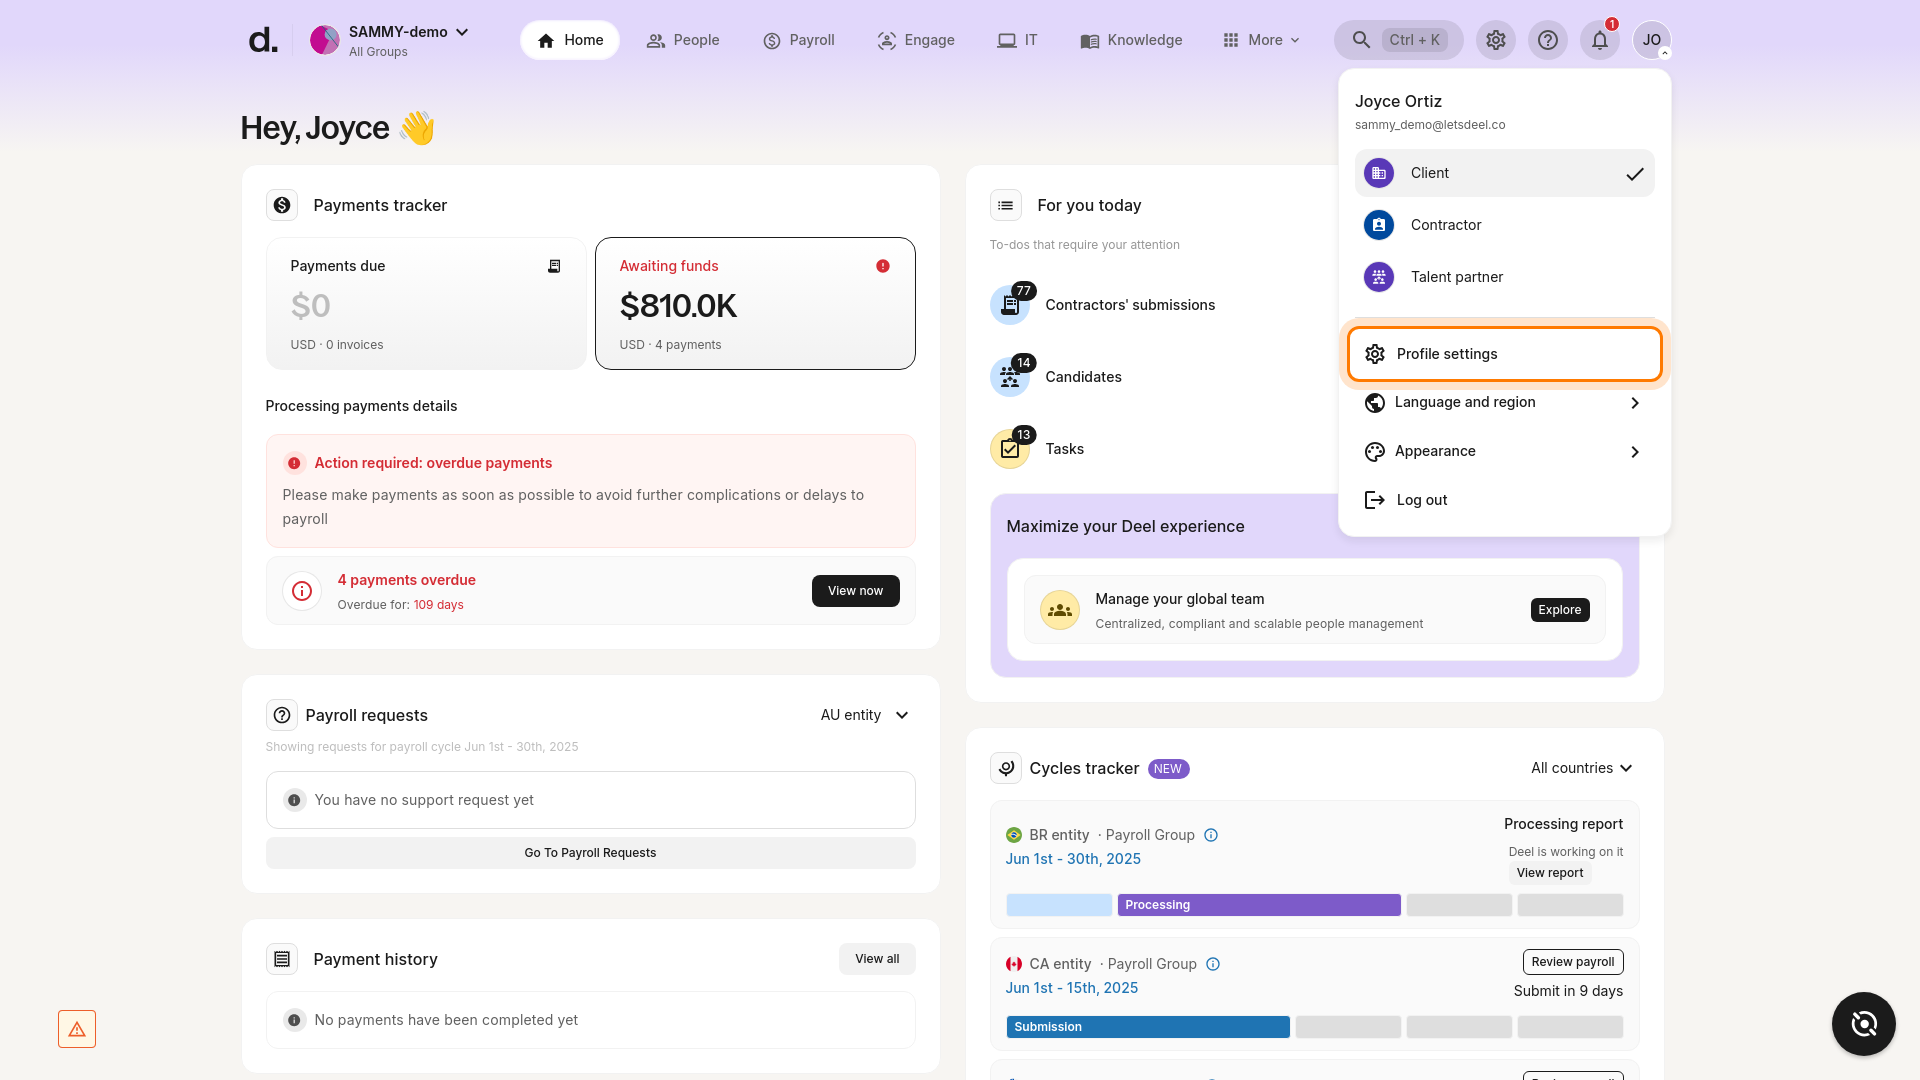Image resolution: width=1920 pixels, height=1080 pixels.
Task: Open the help question mark icon
Action: click(x=1548, y=40)
